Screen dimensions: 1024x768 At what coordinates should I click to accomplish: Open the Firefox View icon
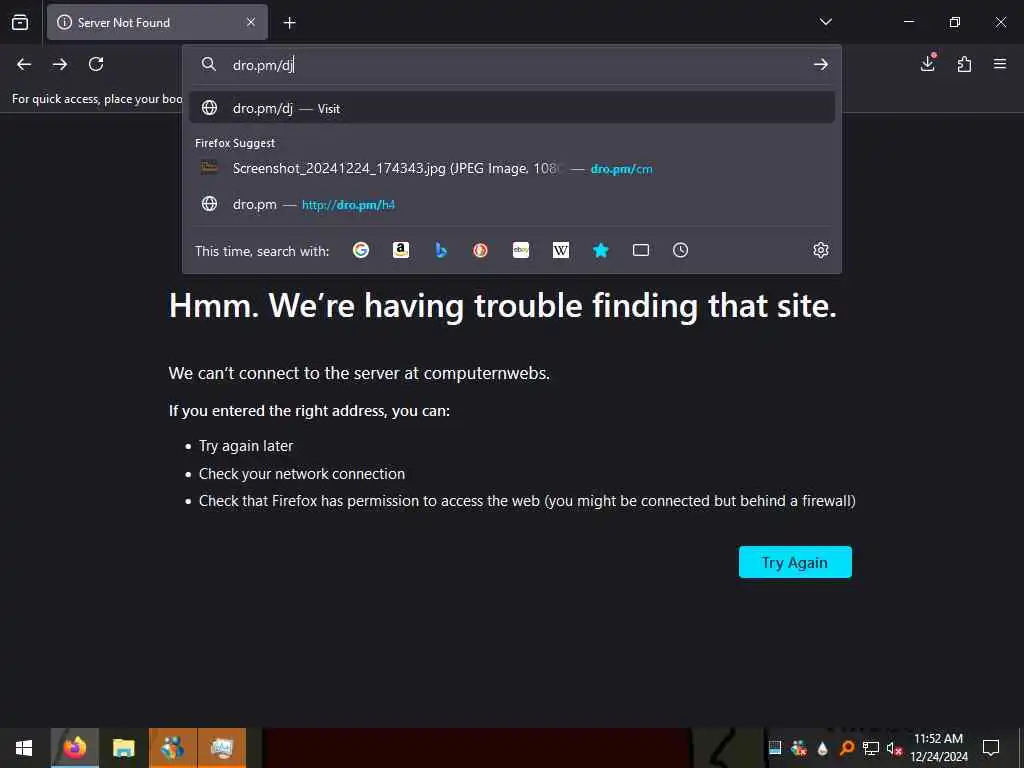[20, 22]
